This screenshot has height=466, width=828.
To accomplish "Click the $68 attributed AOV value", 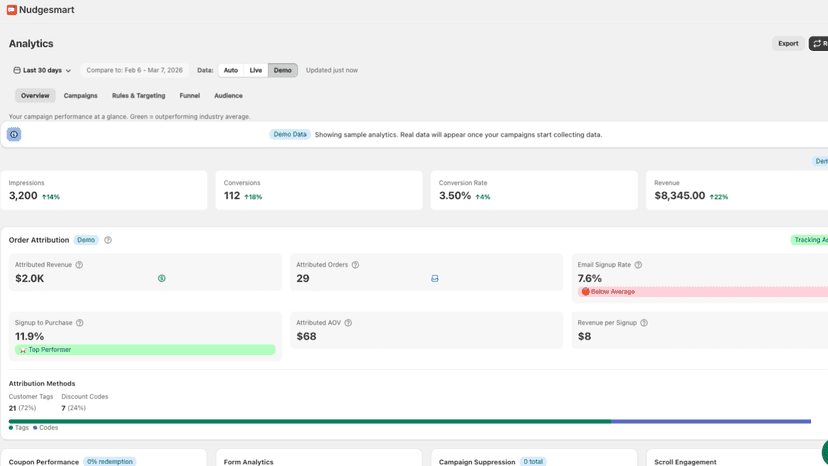I will 306,337.
